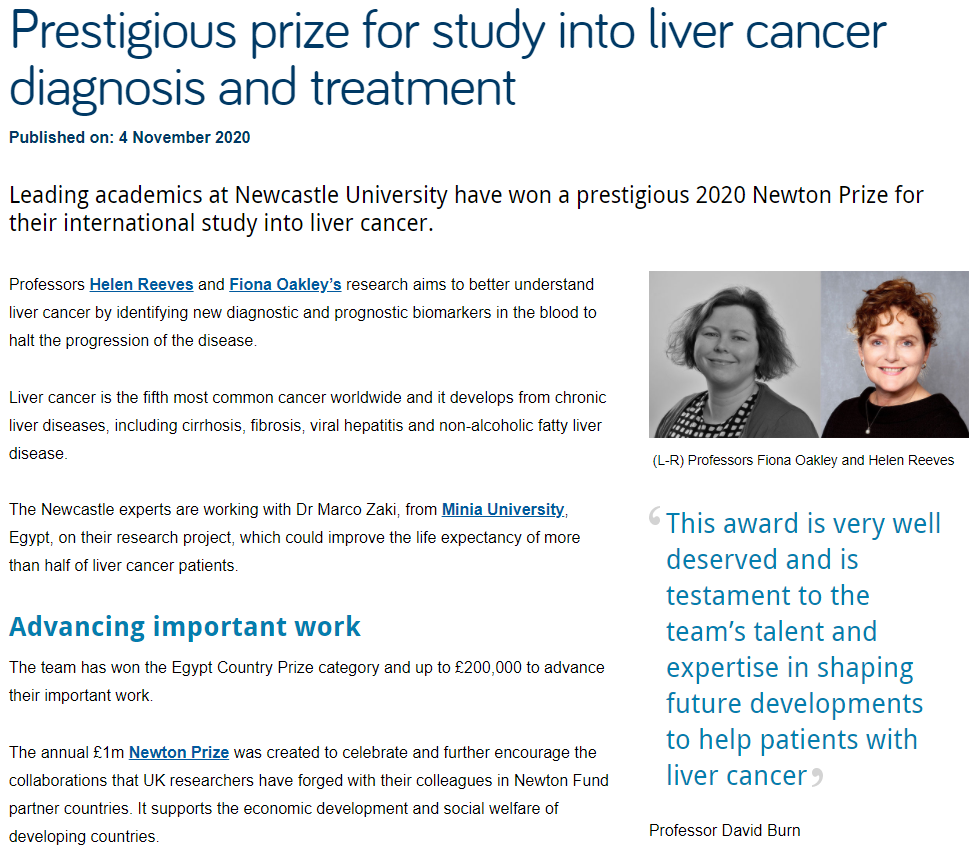This screenshot has height=867, width=980.
Task: Click the black-and-white photo of Fiona Oakley
Action: click(734, 354)
